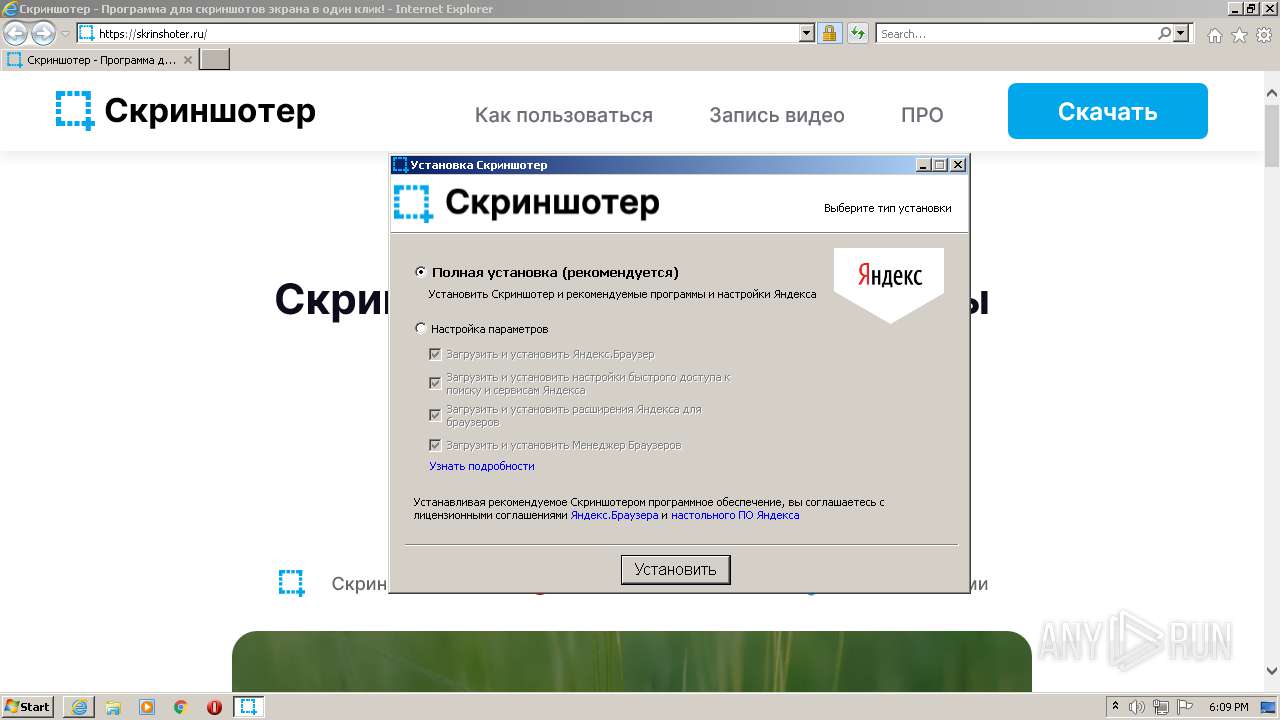Open the Chrome taskbar icon
The height and width of the screenshot is (720, 1280).
pyautogui.click(x=181, y=707)
